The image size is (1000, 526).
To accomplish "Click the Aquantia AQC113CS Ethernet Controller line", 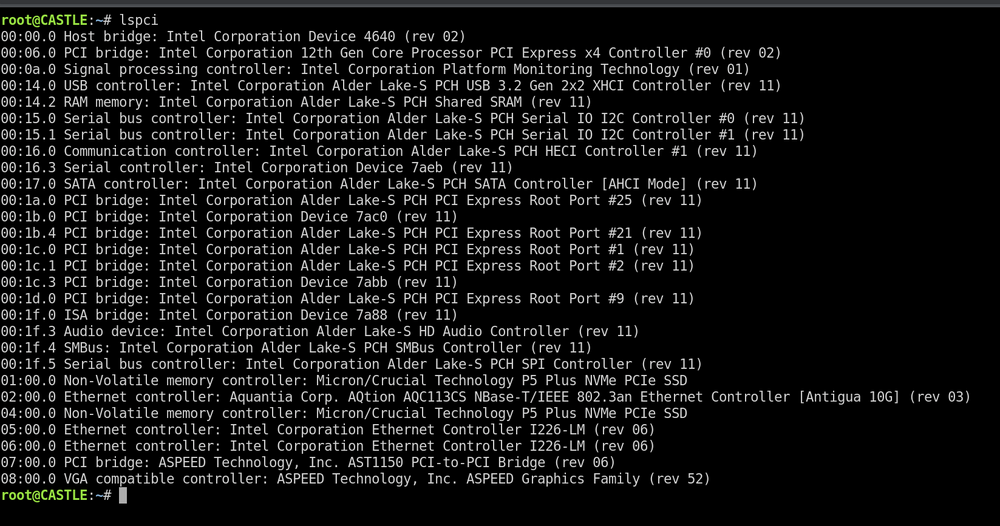I will click(485, 397).
